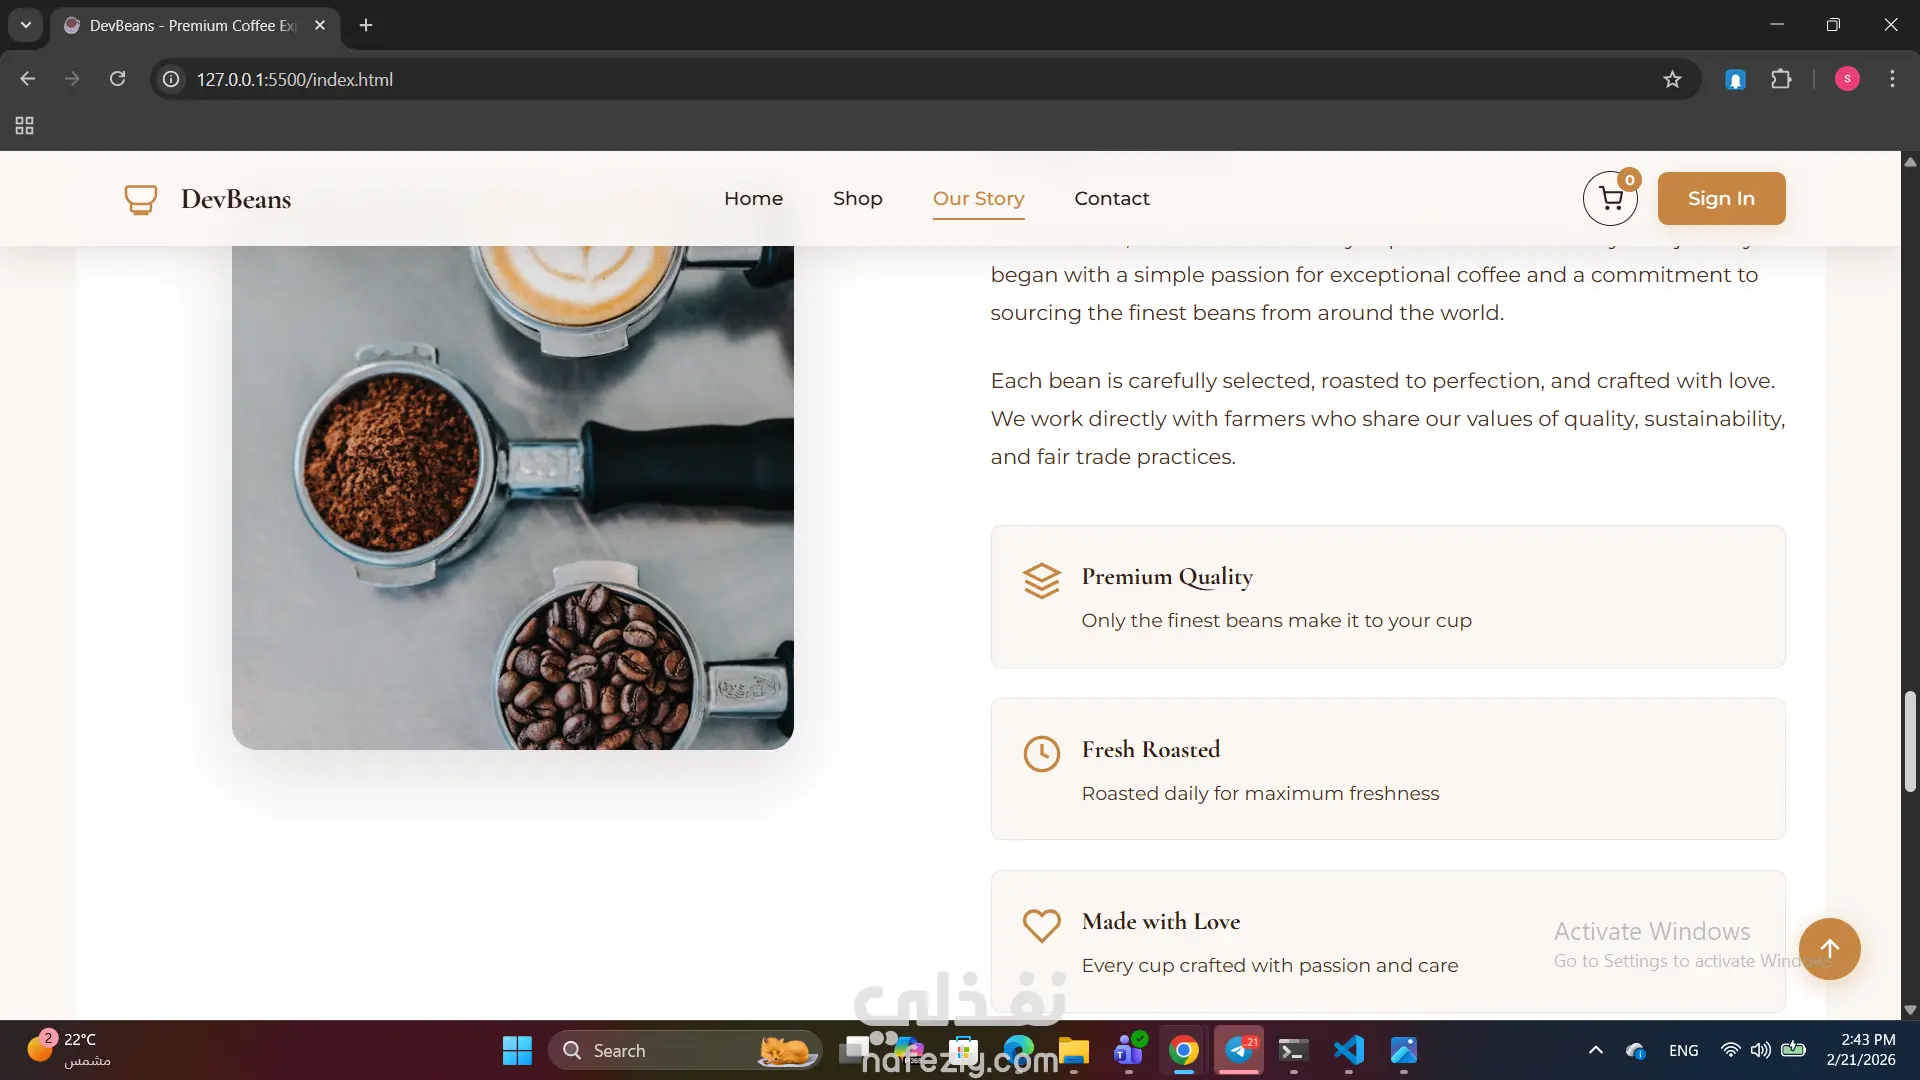This screenshot has width=1920, height=1080.
Task: Click the Chrome profile avatar
Action: pyautogui.click(x=1847, y=79)
